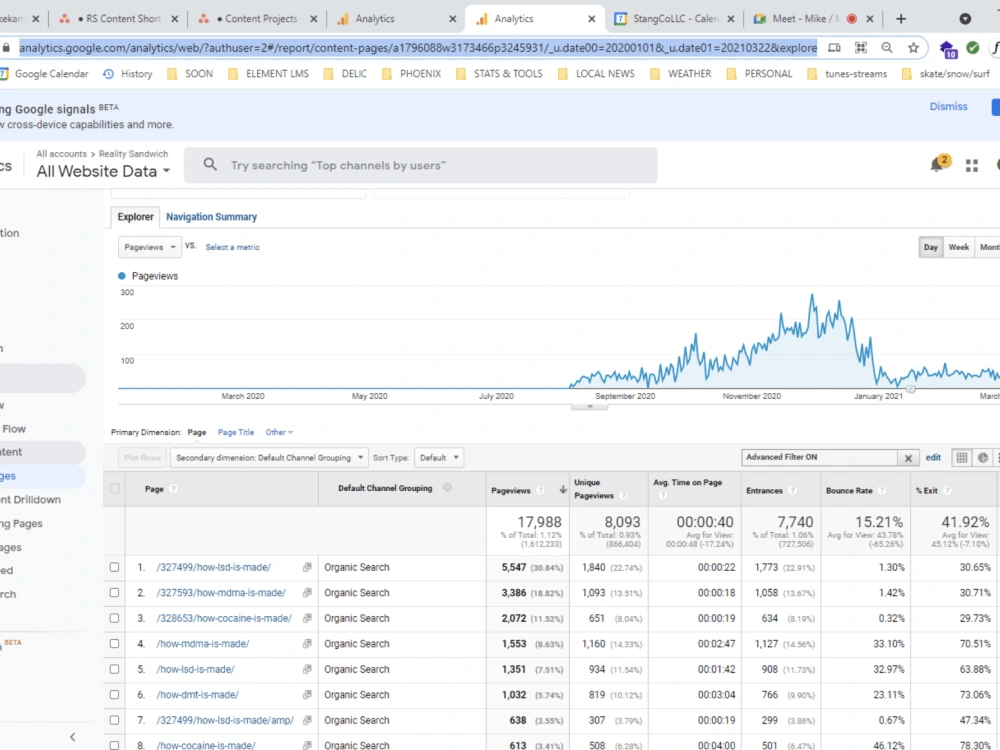Image resolution: width=1000 pixels, height=750 pixels.
Task: Click Reality Sandwich breadcrumb link
Action: click(x=133, y=154)
